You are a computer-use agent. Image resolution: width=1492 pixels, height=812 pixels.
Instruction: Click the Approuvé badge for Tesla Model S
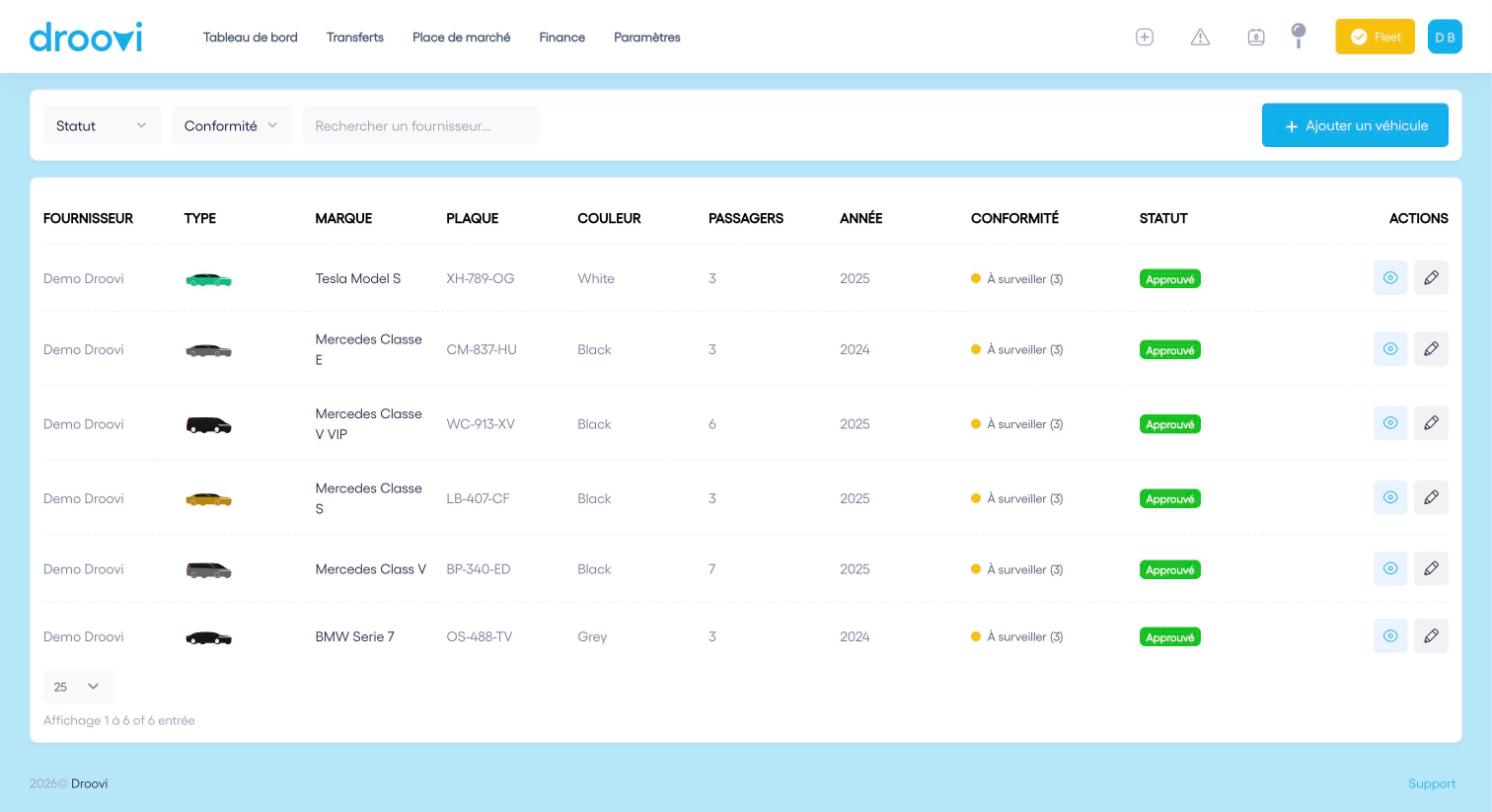[x=1170, y=279]
